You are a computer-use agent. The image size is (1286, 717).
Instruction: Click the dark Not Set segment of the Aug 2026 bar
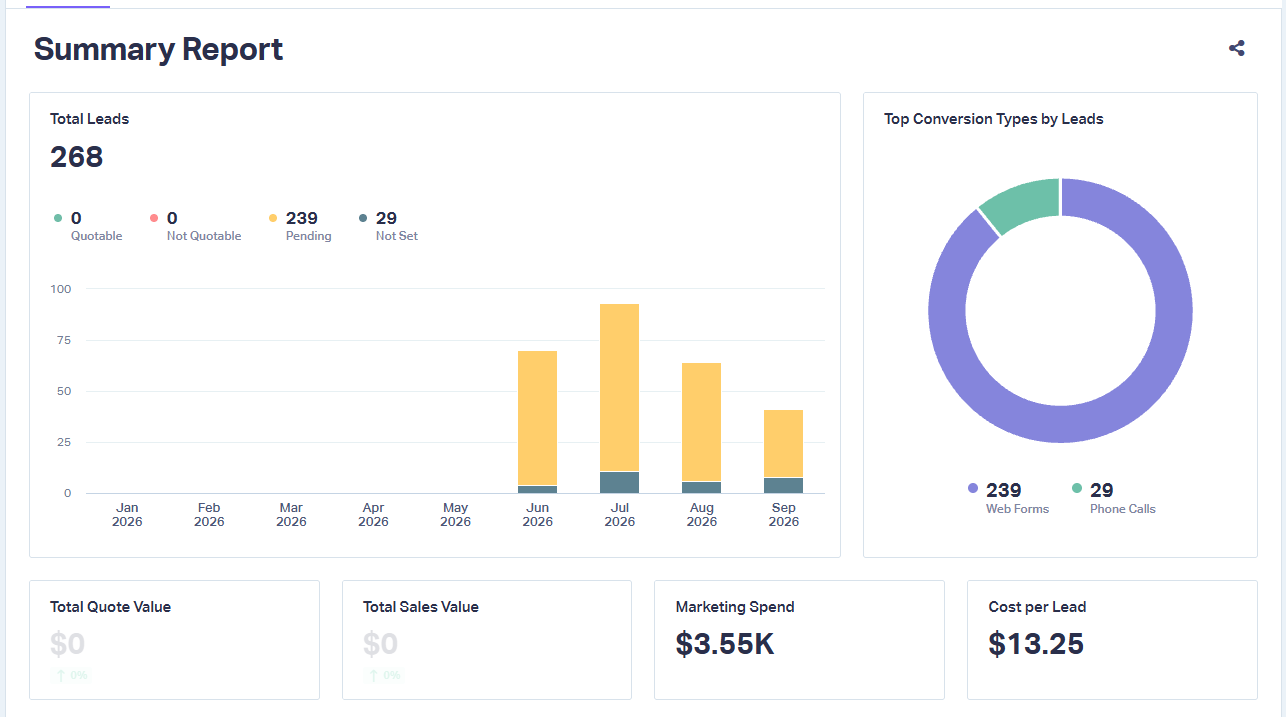tap(701, 487)
